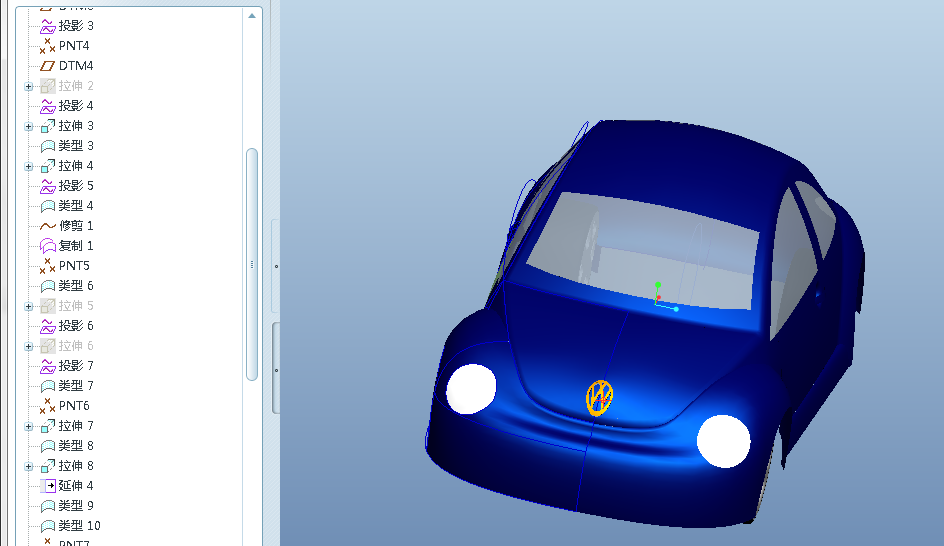Click the extend feature icon of 延伸 4
Screen dimensions: 944x546
pyautogui.click(x=48, y=486)
